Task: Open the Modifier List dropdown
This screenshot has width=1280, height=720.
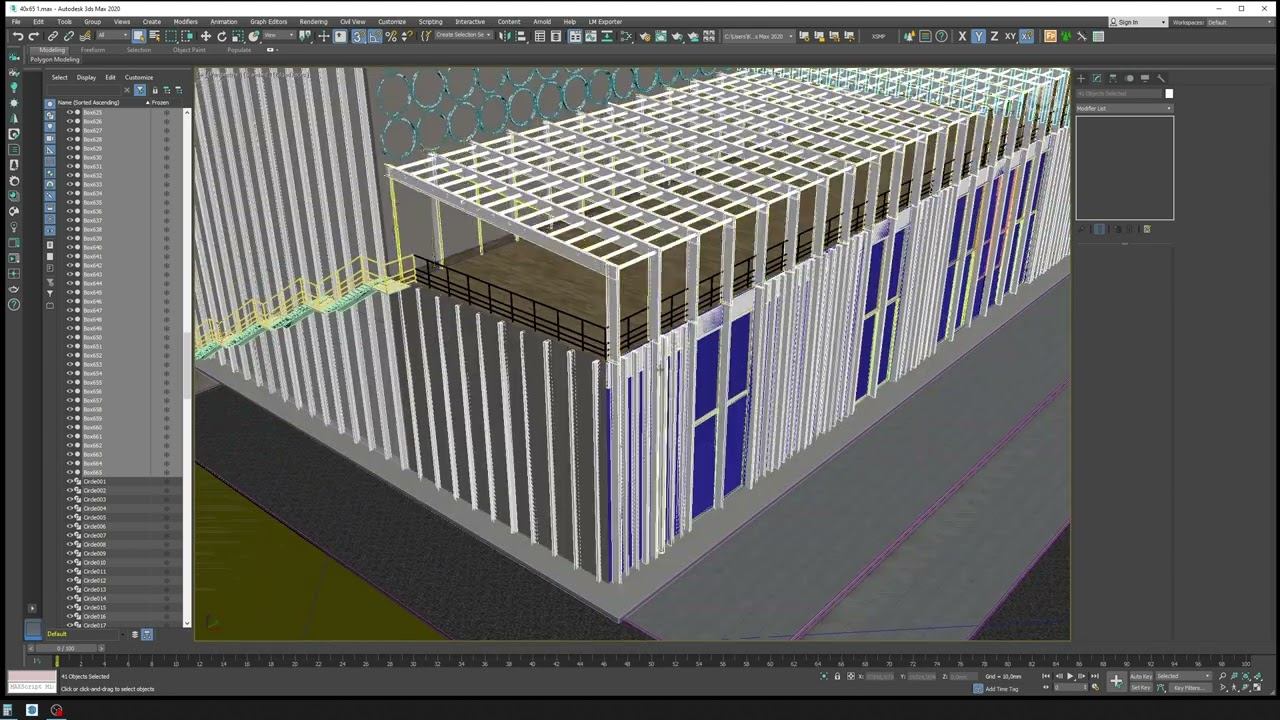Action: coord(1124,108)
